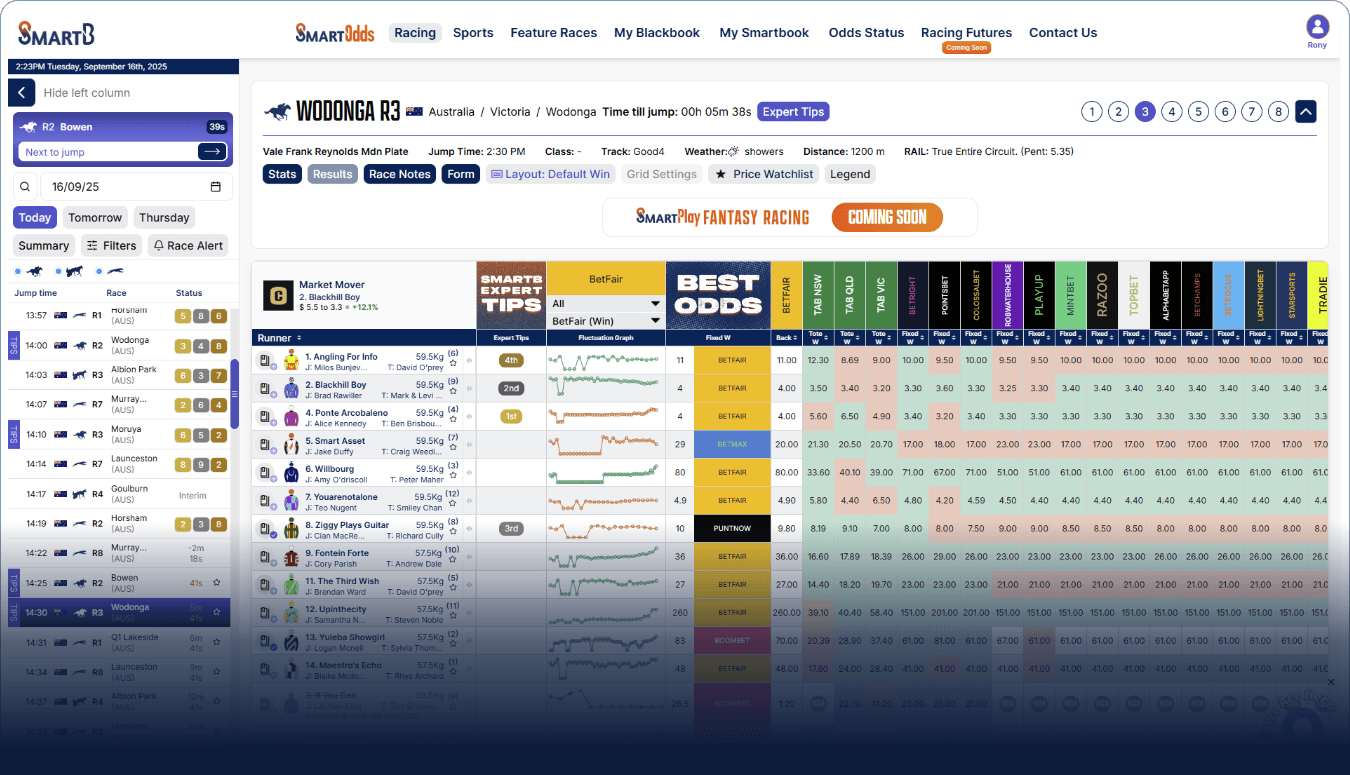Open the Race Notes button
The image size is (1350, 775).
pos(399,174)
